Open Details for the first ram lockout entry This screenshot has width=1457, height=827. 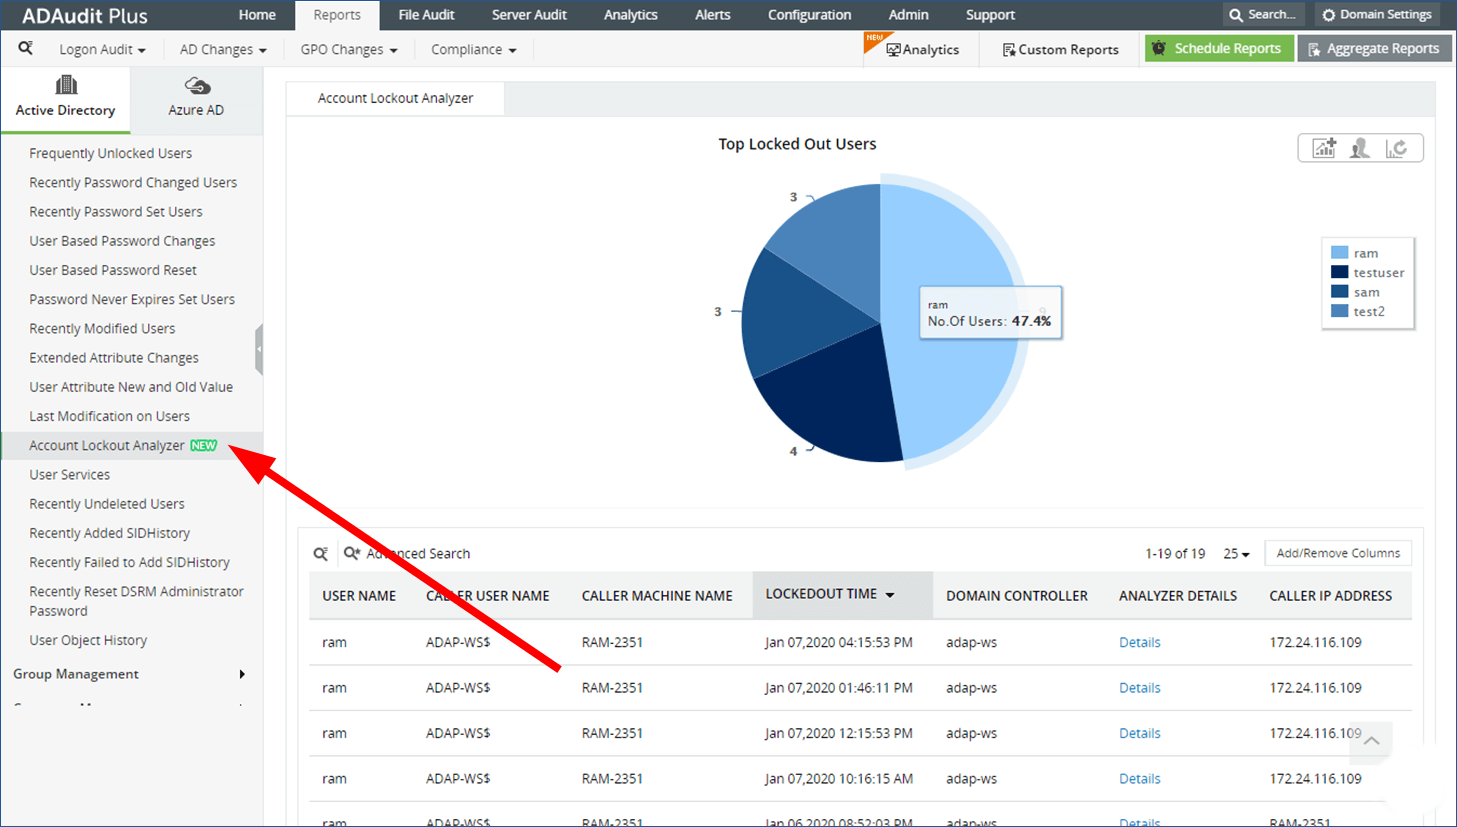click(1139, 641)
